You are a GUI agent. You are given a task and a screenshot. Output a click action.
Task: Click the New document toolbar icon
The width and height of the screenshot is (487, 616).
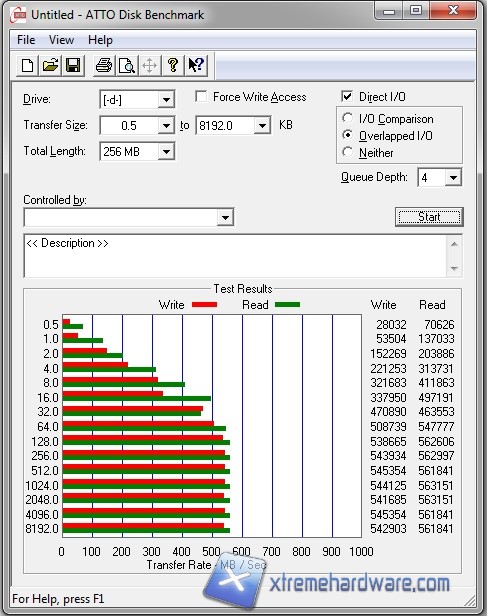tap(27, 65)
